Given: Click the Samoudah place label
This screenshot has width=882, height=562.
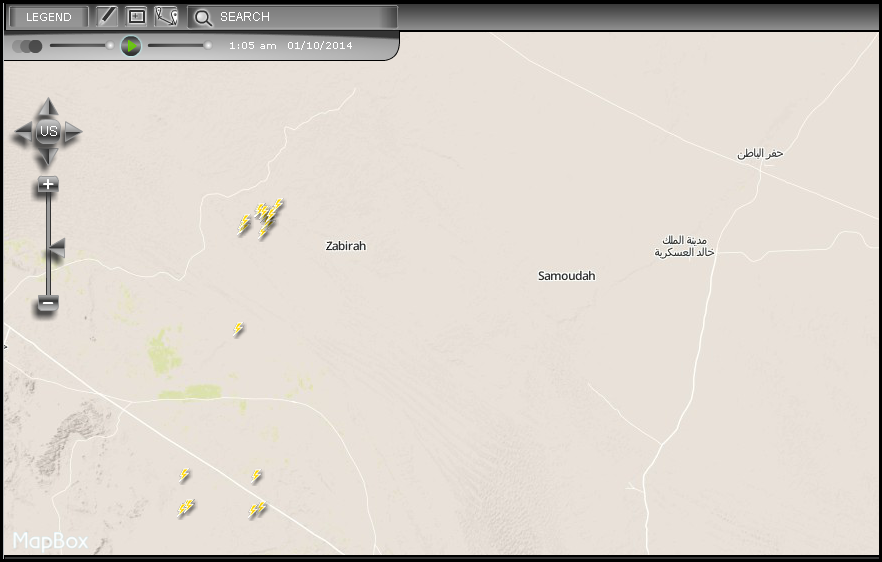Looking at the screenshot, I should (566, 276).
